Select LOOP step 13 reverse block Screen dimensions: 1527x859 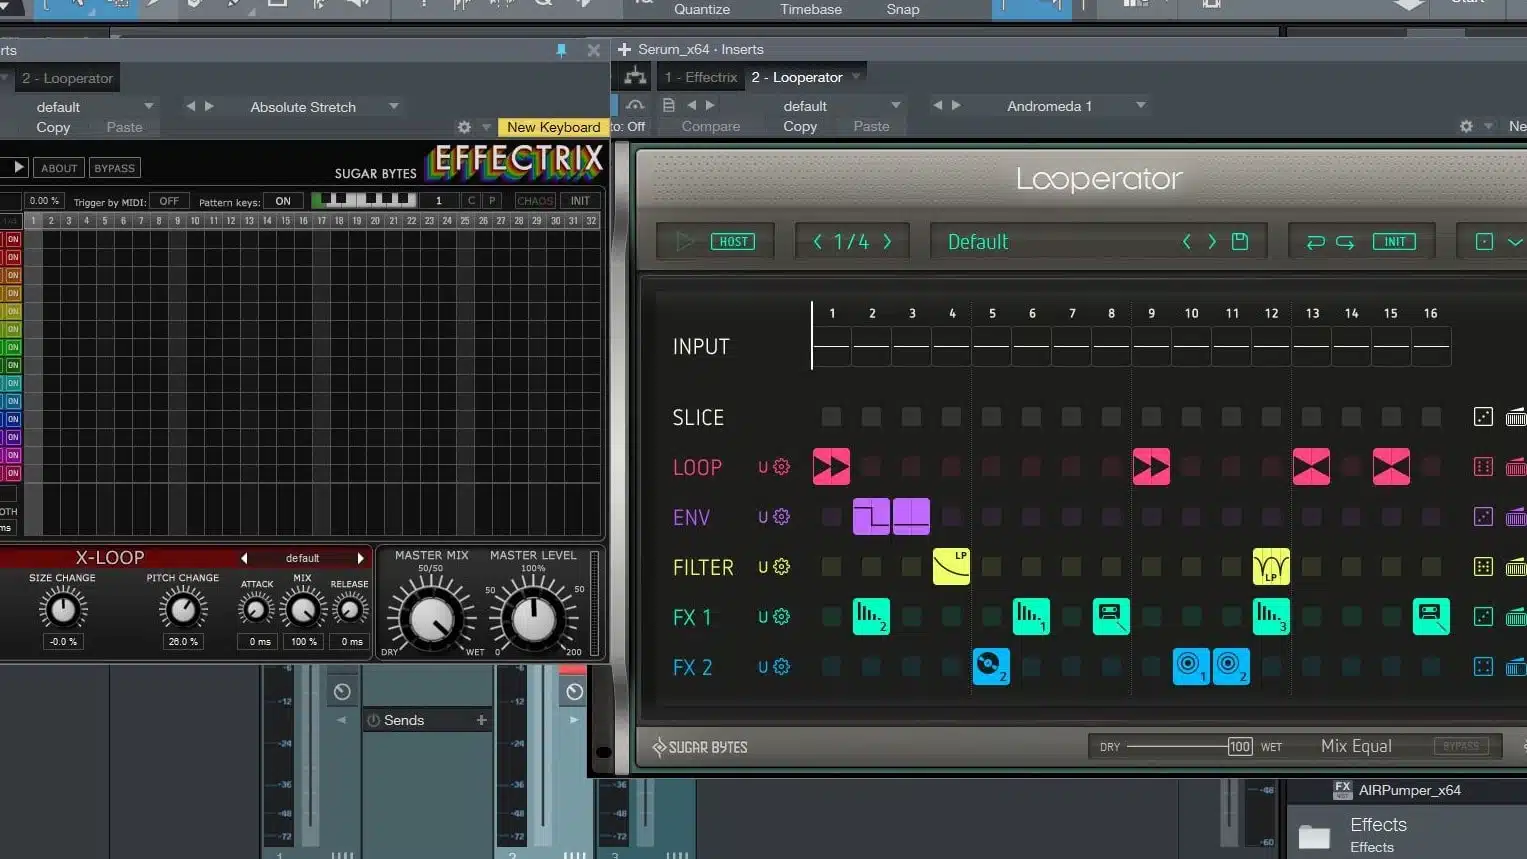coord(1311,467)
